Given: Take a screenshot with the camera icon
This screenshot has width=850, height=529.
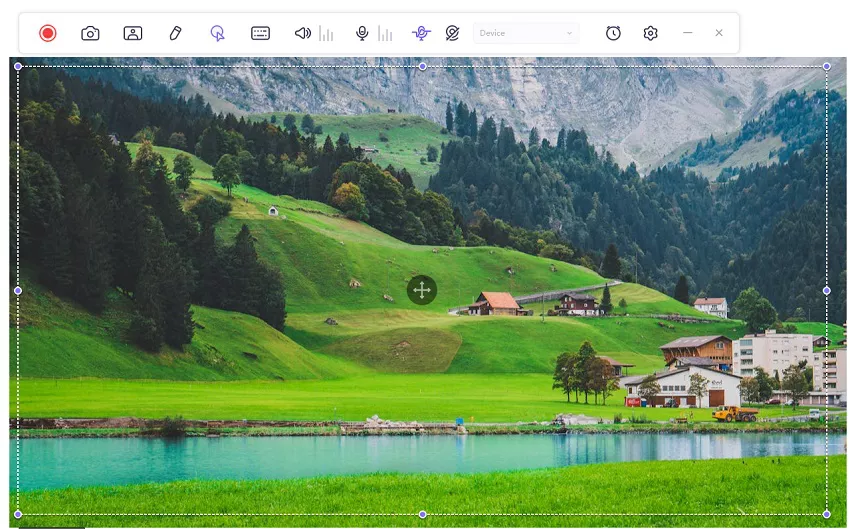Looking at the screenshot, I should (x=90, y=33).
